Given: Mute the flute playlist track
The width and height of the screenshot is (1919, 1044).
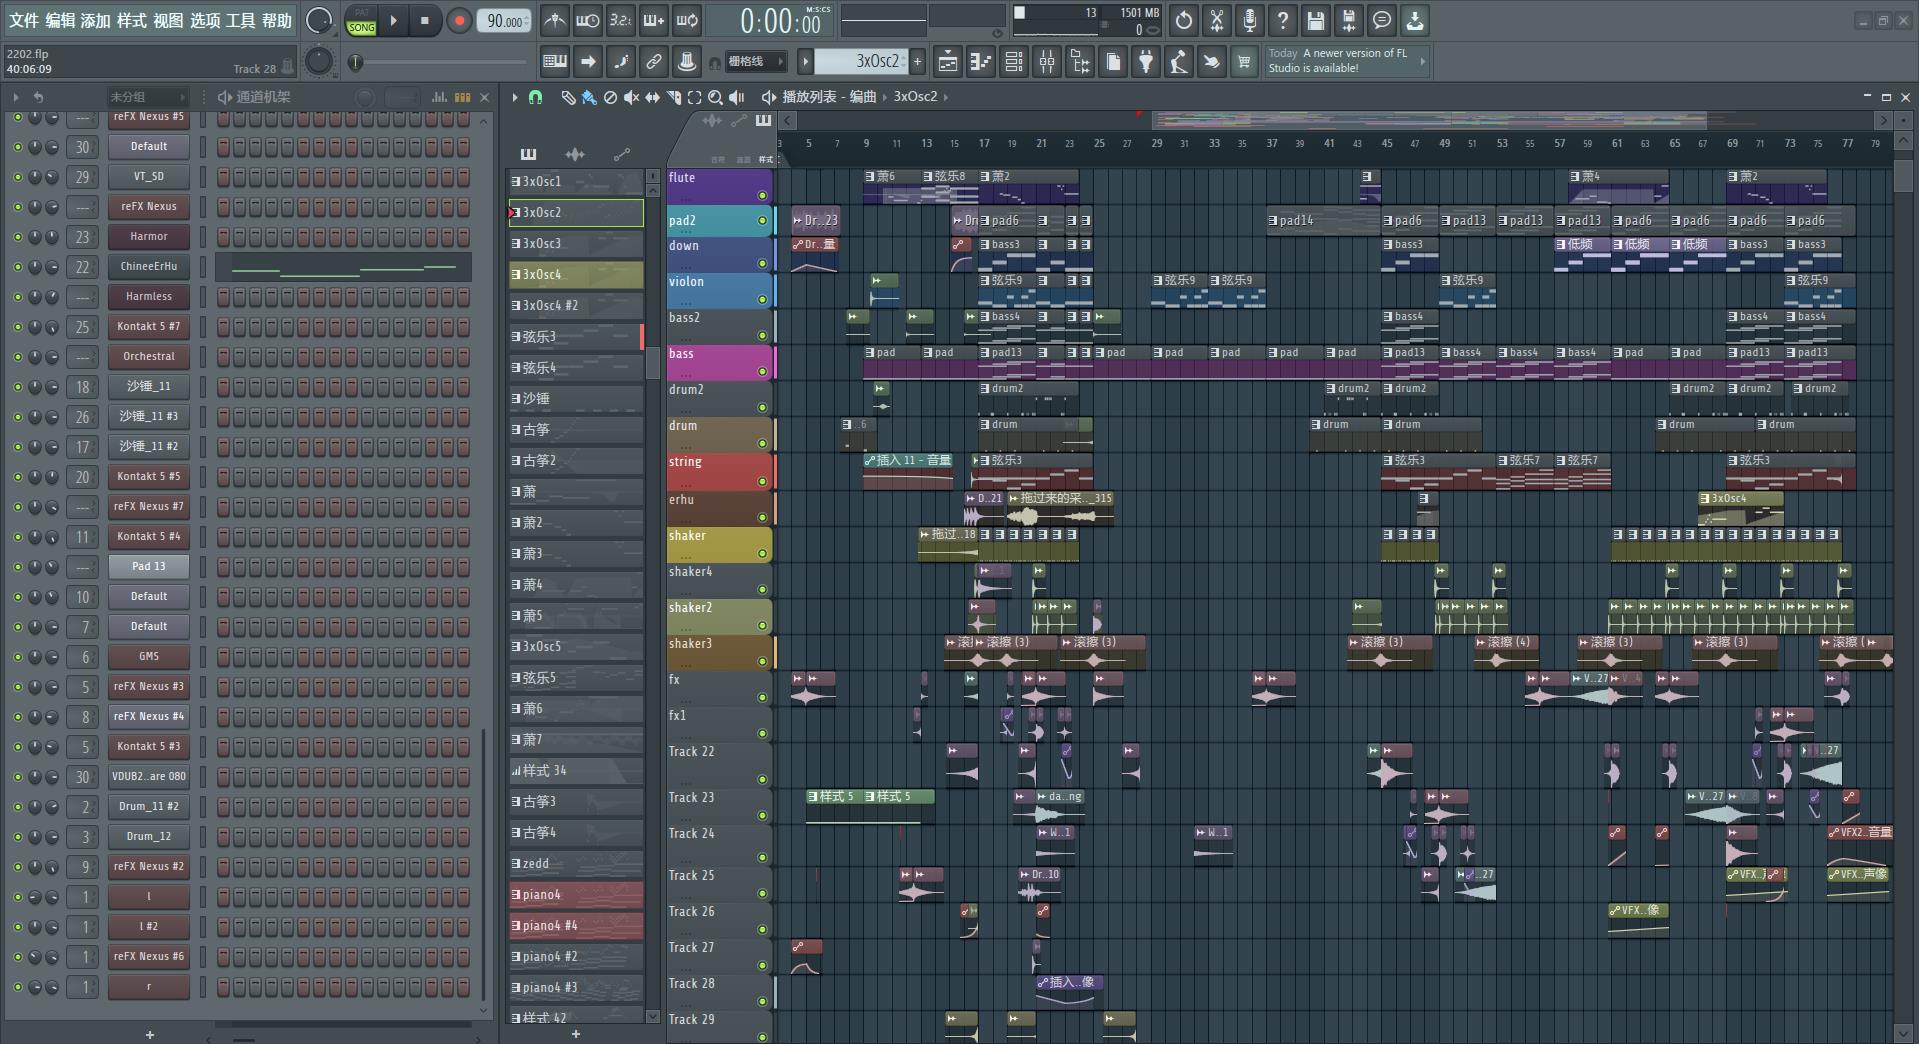Looking at the screenshot, I should point(762,195).
